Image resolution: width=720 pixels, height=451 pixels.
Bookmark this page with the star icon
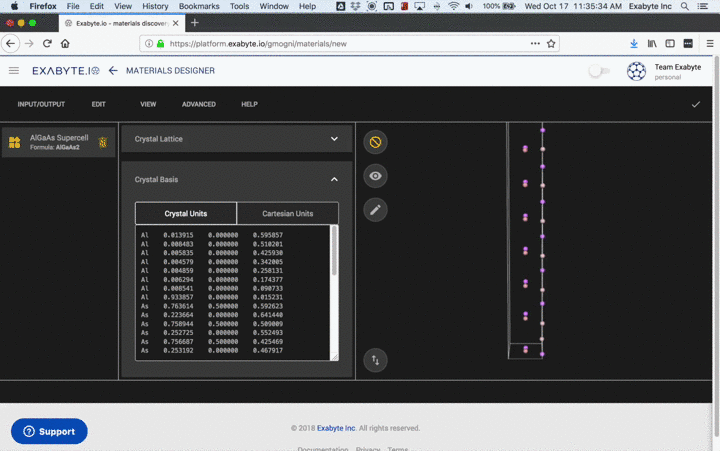coord(551,44)
